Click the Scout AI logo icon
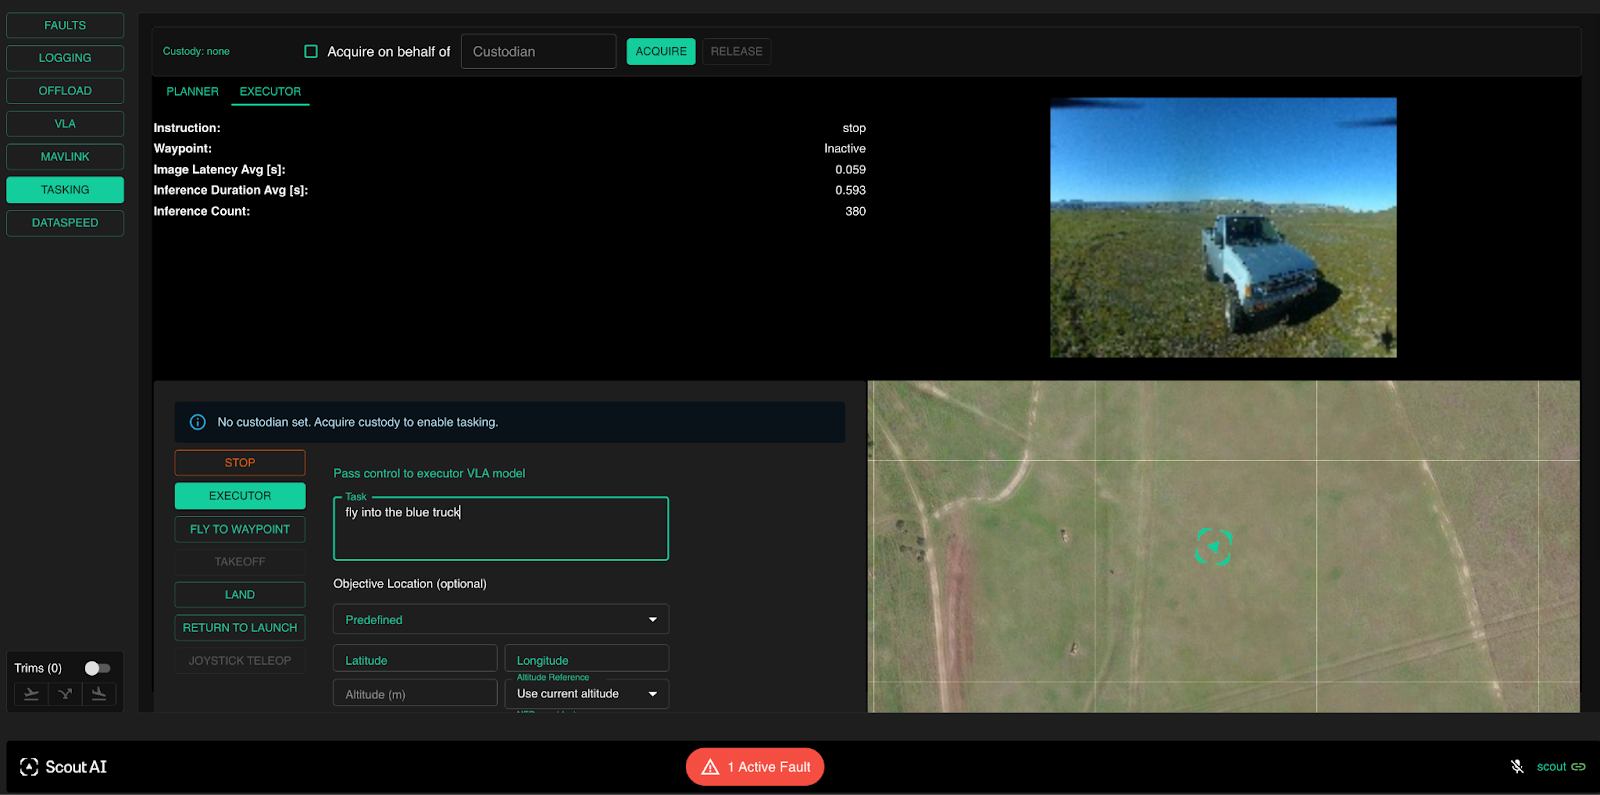Image resolution: width=1600 pixels, height=795 pixels. pos(29,767)
